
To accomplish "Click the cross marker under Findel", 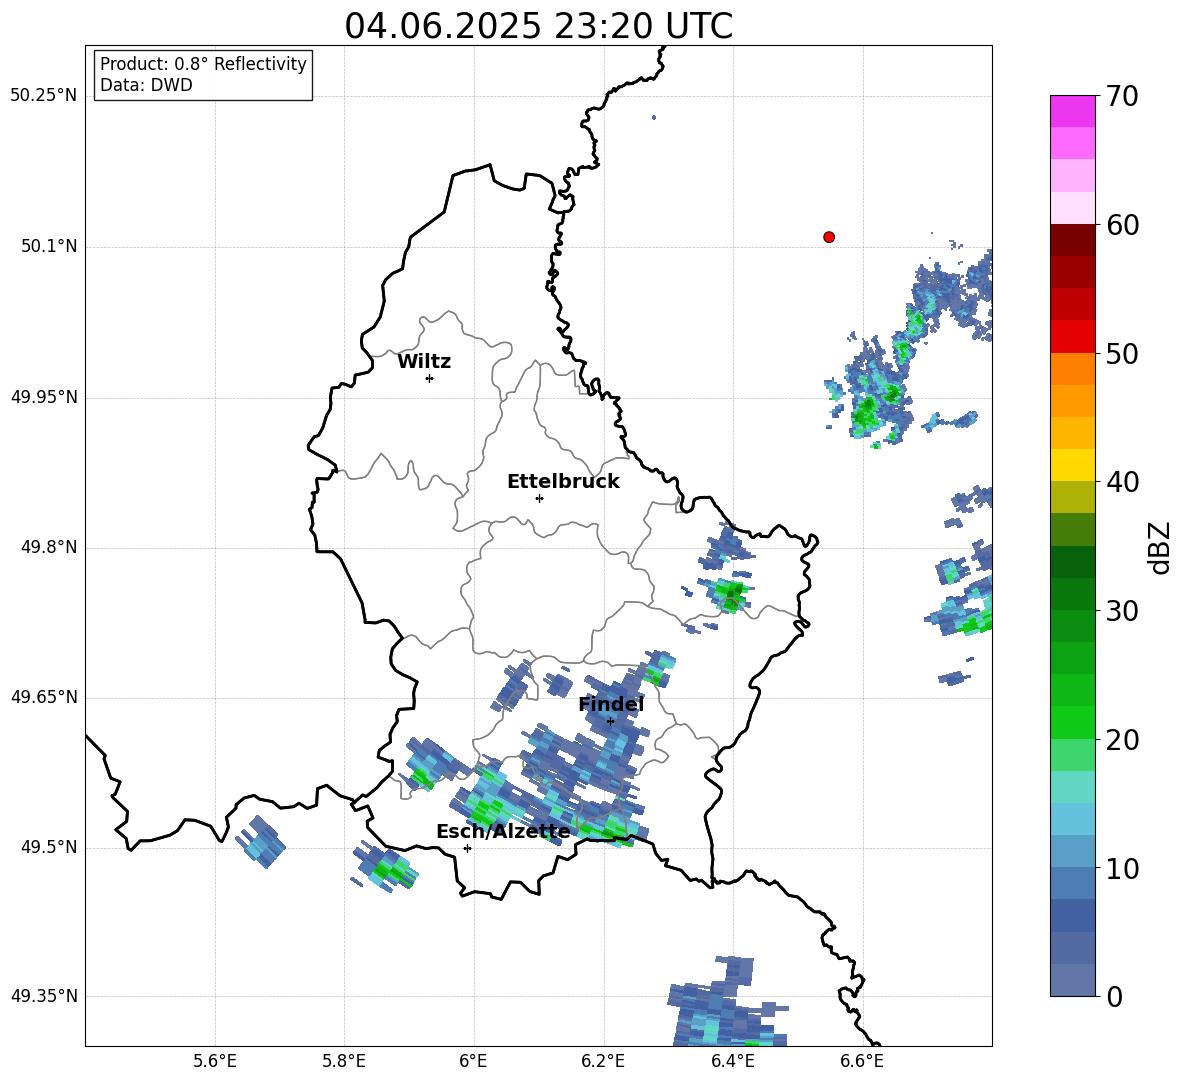I will pyautogui.click(x=610, y=721).
